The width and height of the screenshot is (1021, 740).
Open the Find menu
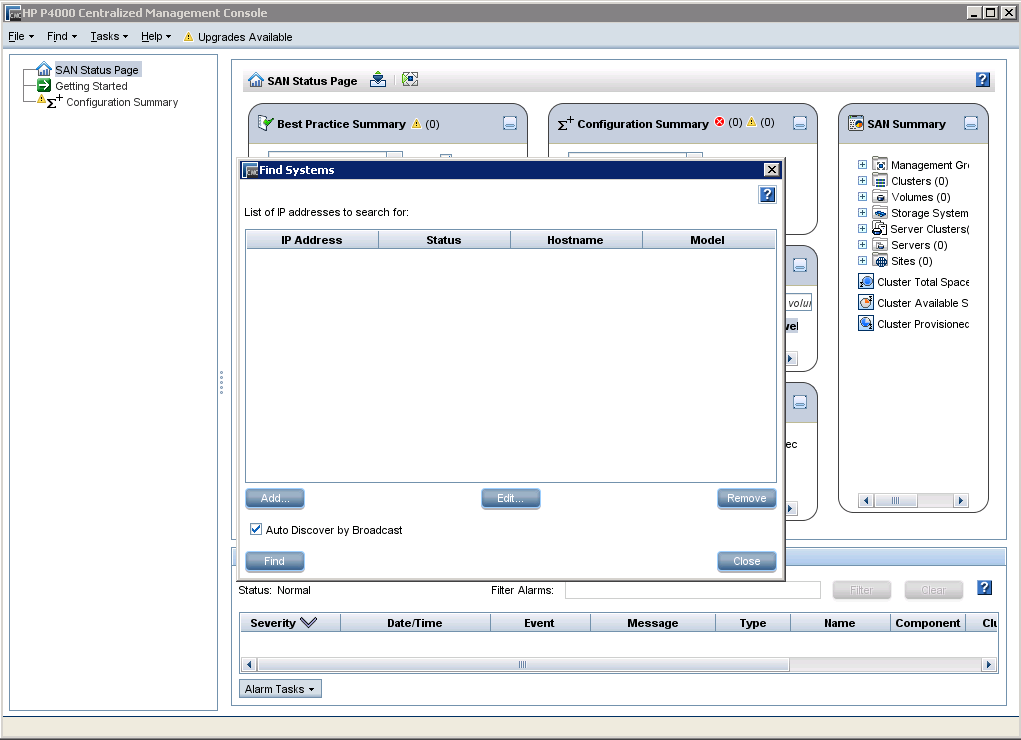tap(61, 36)
